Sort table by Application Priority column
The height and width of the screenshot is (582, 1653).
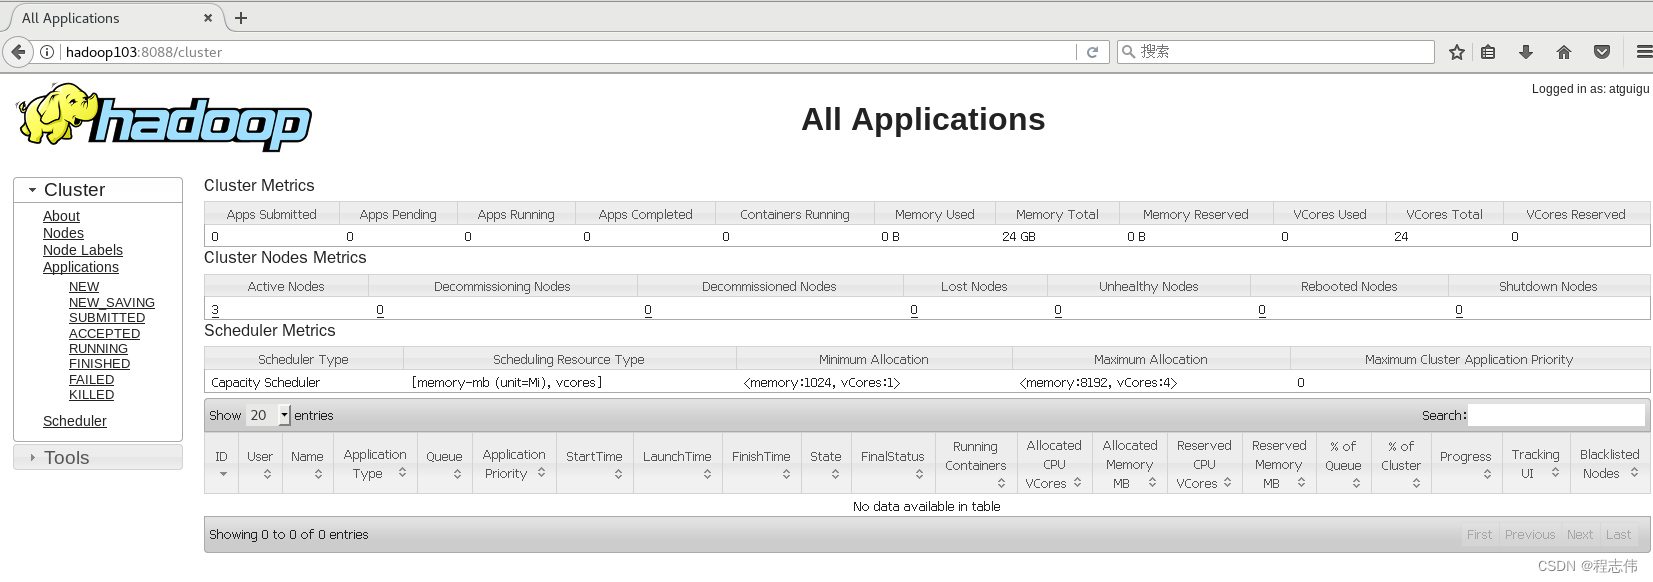click(514, 463)
